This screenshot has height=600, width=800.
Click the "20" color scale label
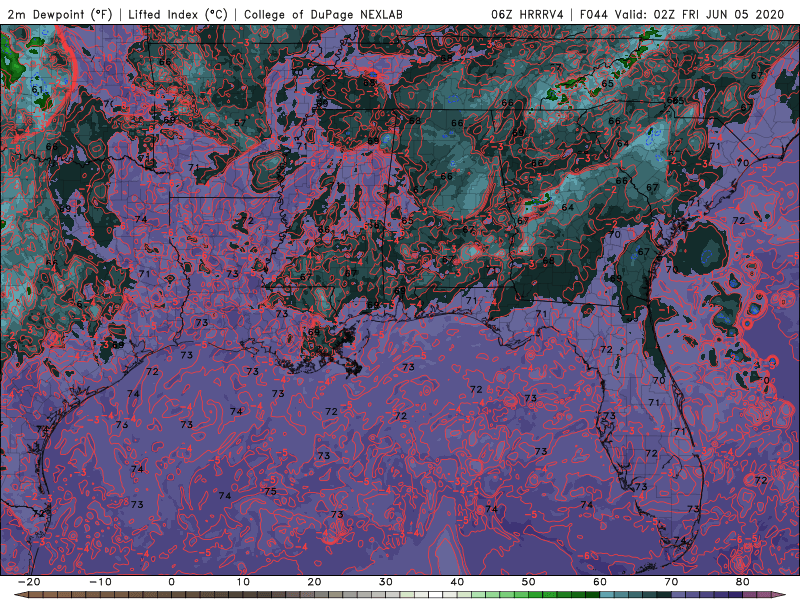click(314, 582)
